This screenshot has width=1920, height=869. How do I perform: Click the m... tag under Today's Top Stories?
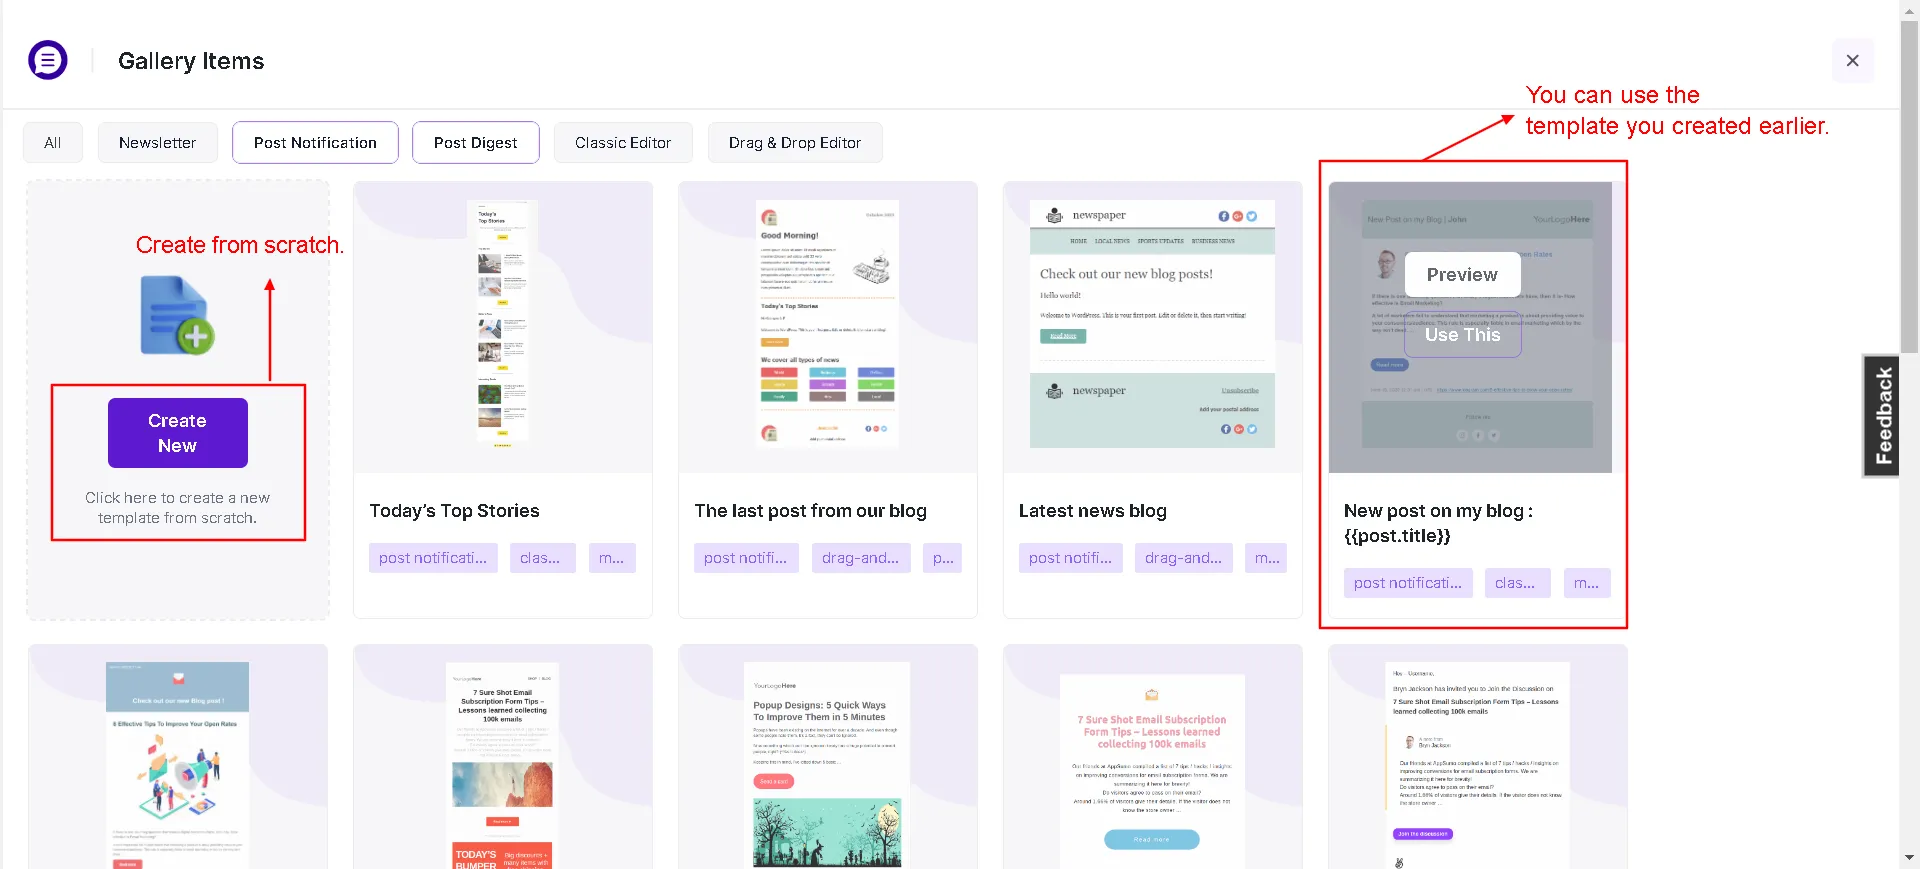tap(612, 558)
